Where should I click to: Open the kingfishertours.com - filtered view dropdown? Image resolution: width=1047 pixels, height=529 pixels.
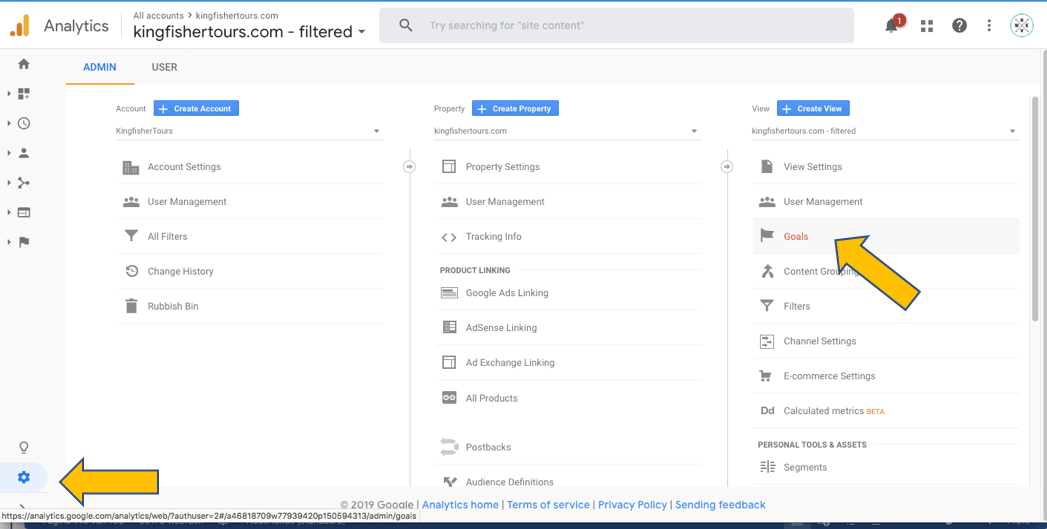click(885, 131)
